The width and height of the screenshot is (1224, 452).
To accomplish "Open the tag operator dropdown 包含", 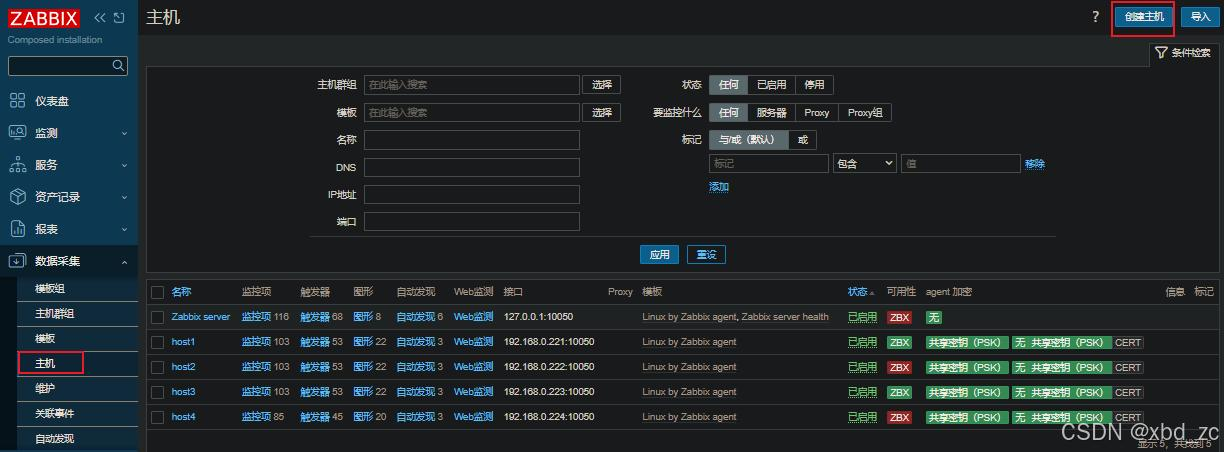I will click(865, 163).
